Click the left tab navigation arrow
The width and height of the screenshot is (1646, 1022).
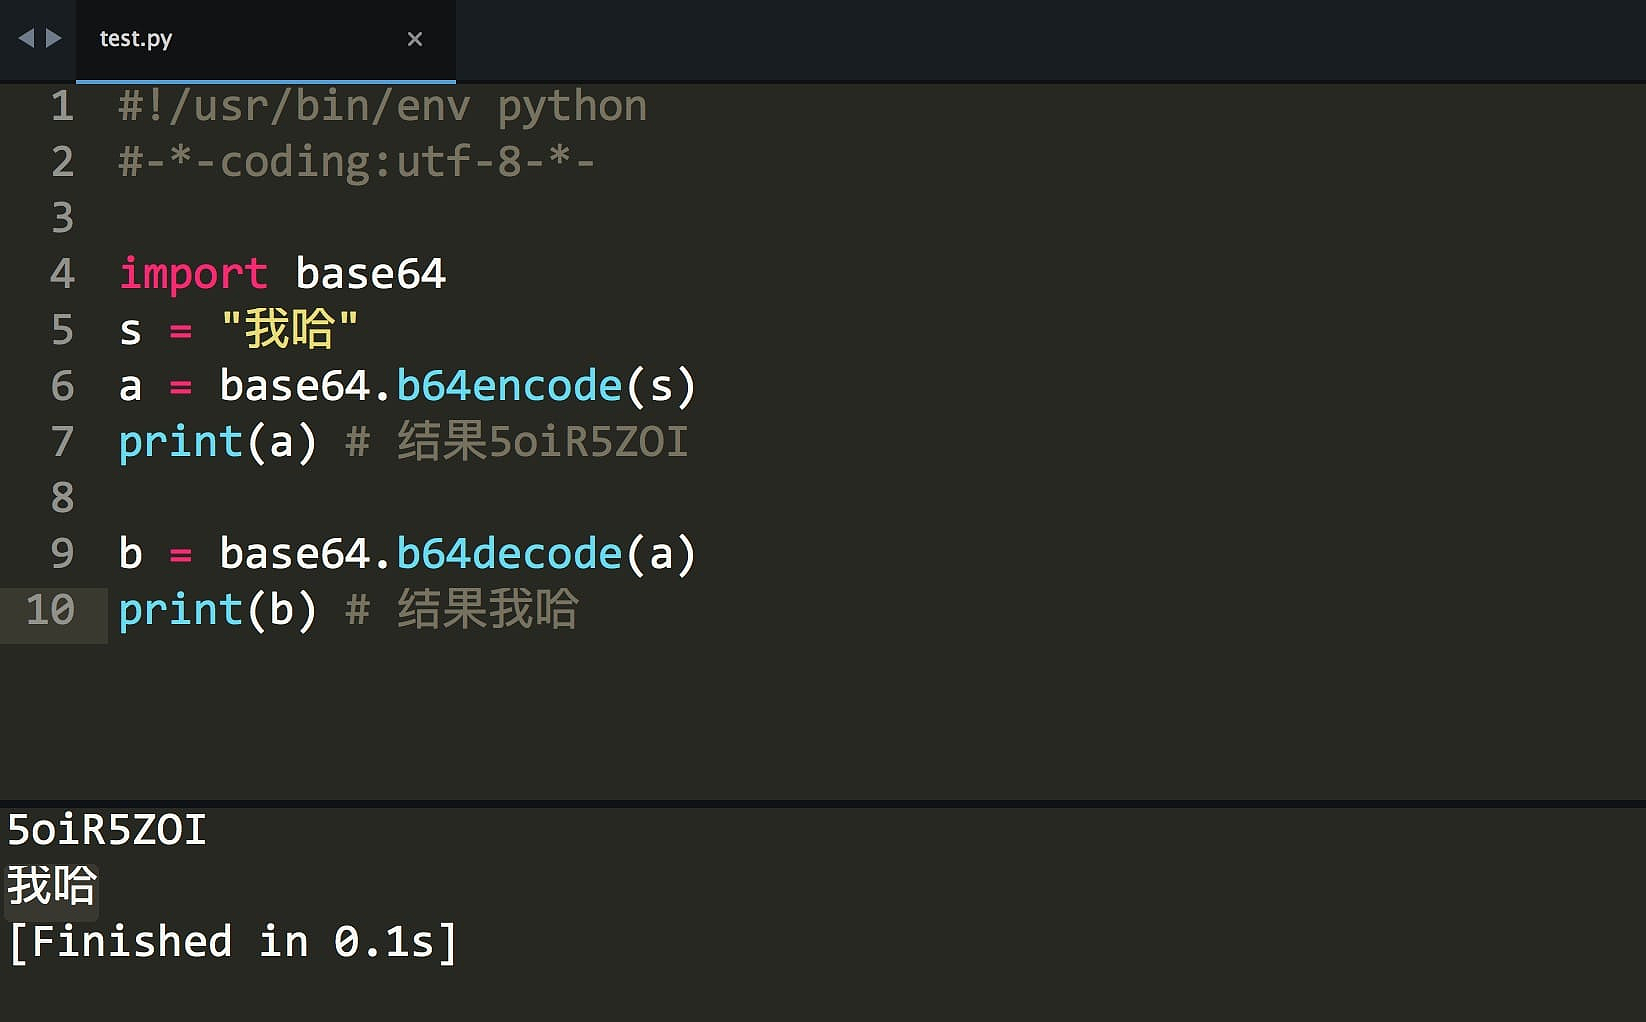click(26, 38)
